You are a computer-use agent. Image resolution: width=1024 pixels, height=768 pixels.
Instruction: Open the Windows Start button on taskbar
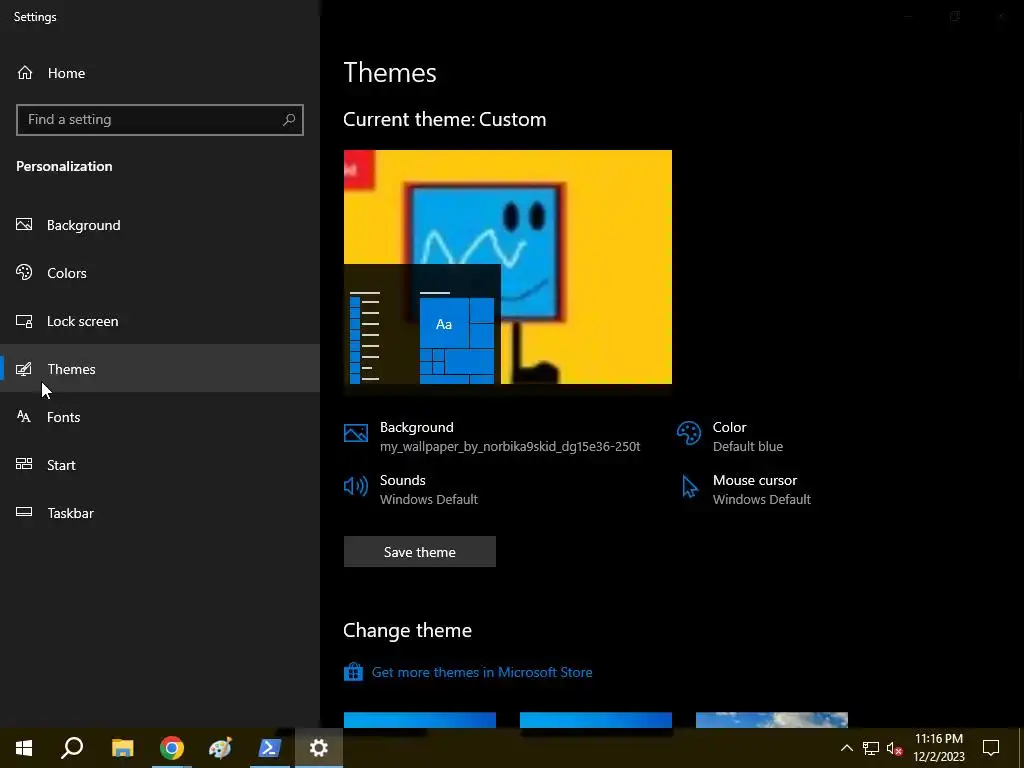coord(24,748)
